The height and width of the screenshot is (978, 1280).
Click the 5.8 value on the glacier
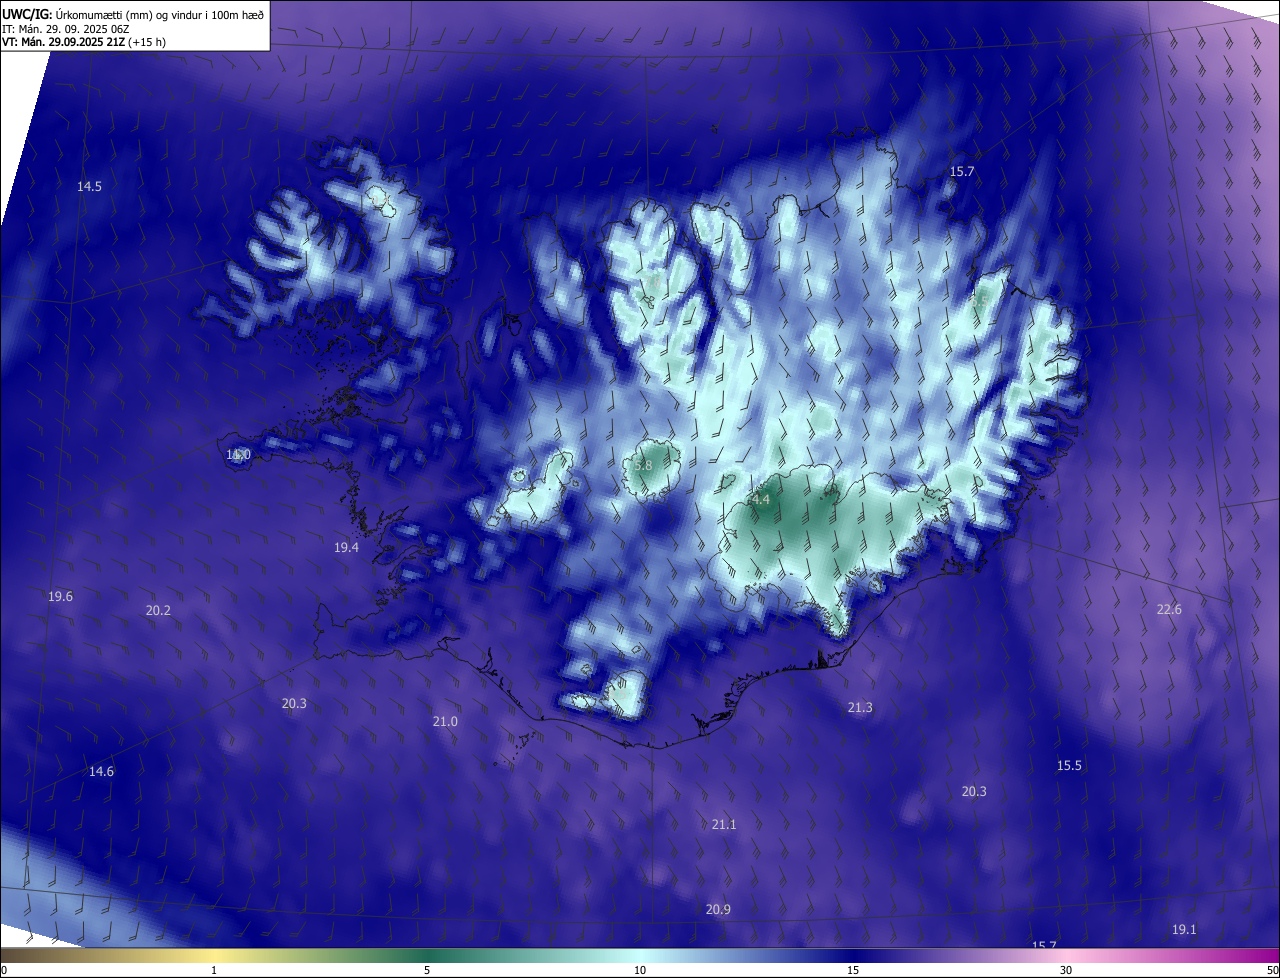point(643,466)
